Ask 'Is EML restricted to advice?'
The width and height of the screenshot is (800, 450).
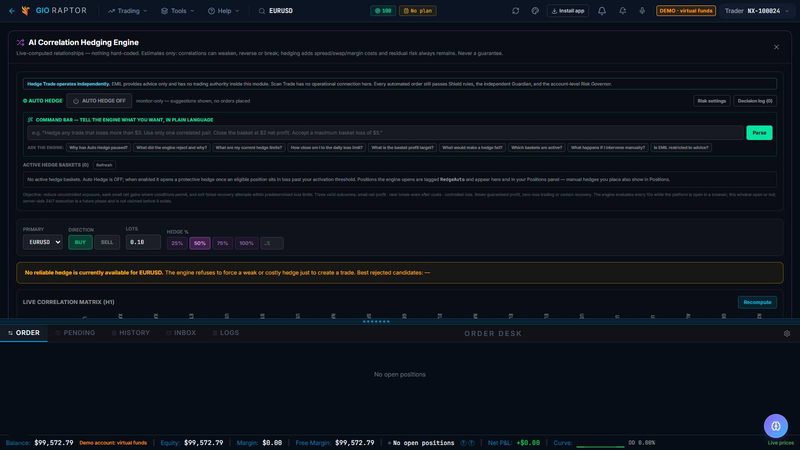click(681, 147)
